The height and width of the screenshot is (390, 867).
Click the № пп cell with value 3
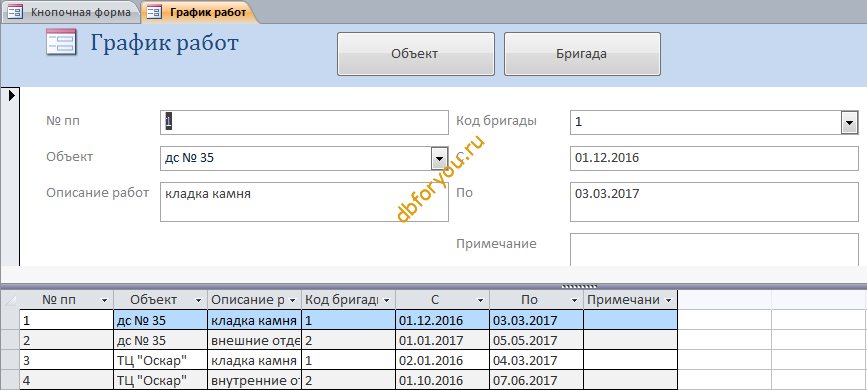[66, 361]
